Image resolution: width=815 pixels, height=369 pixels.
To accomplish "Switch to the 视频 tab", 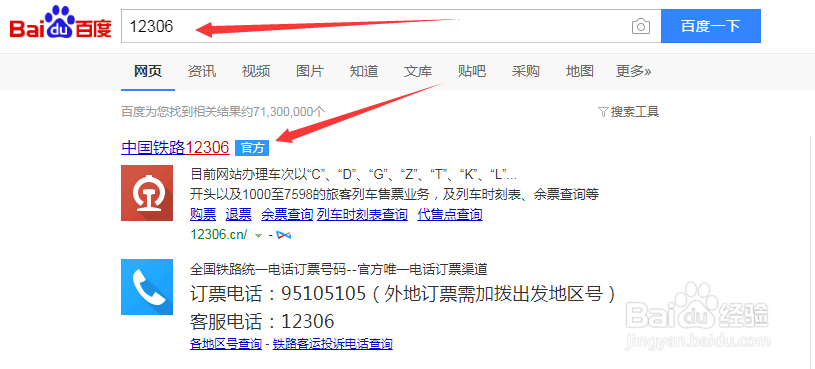I will coord(256,71).
